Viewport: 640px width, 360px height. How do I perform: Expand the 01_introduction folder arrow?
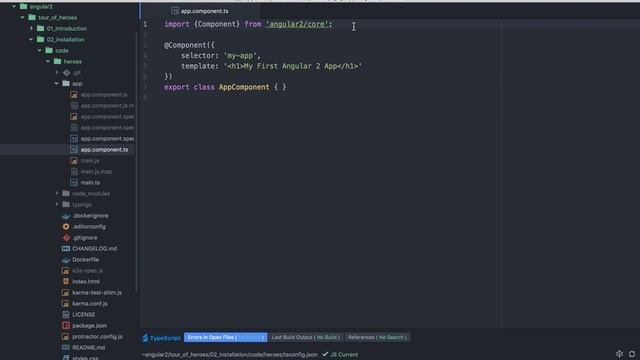click(31, 29)
